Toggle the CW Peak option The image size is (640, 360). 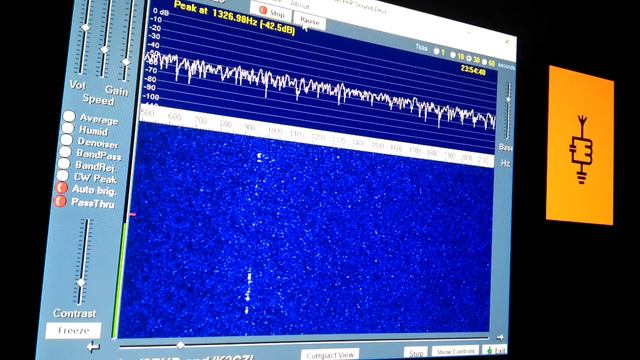[62, 176]
